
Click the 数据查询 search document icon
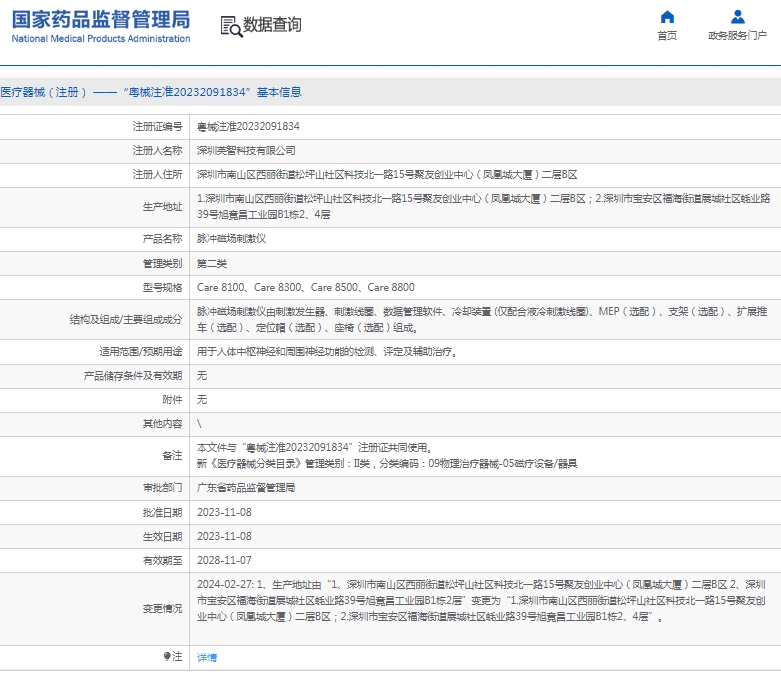231,26
